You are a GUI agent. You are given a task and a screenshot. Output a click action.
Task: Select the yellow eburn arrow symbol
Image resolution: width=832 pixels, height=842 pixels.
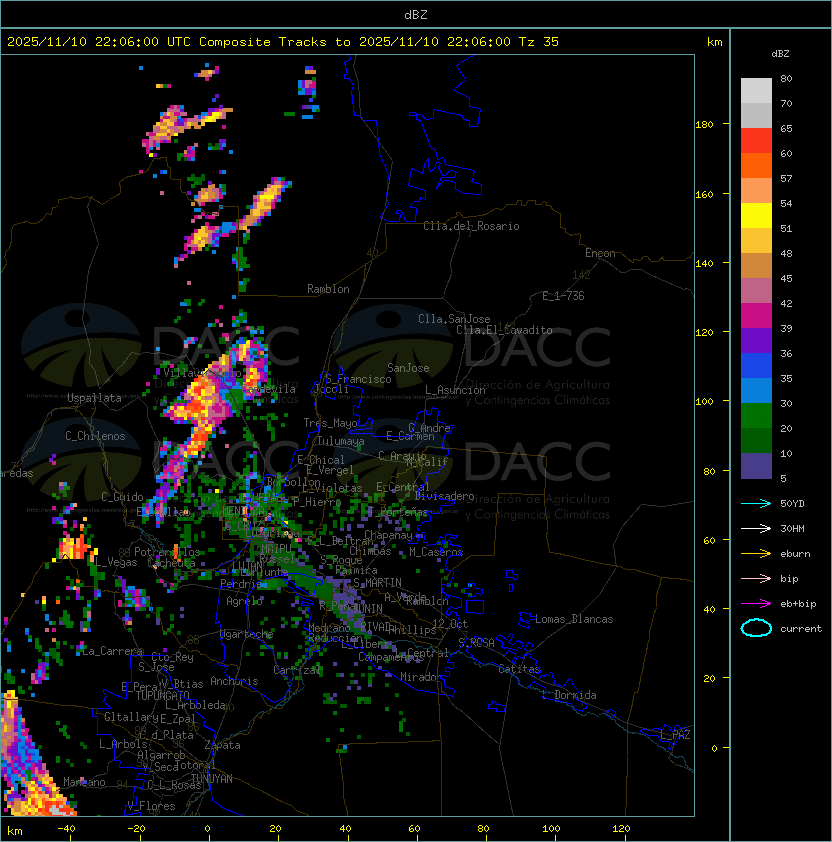tap(756, 554)
